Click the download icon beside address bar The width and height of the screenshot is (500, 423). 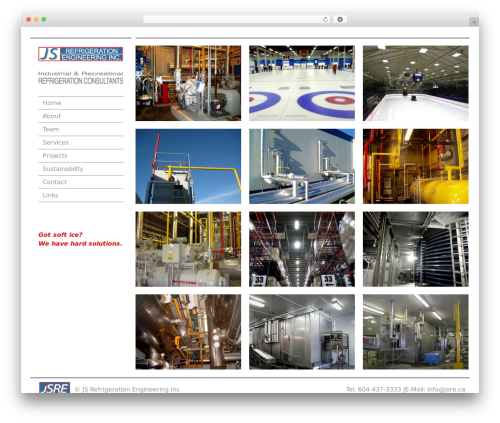pyautogui.click(x=340, y=19)
